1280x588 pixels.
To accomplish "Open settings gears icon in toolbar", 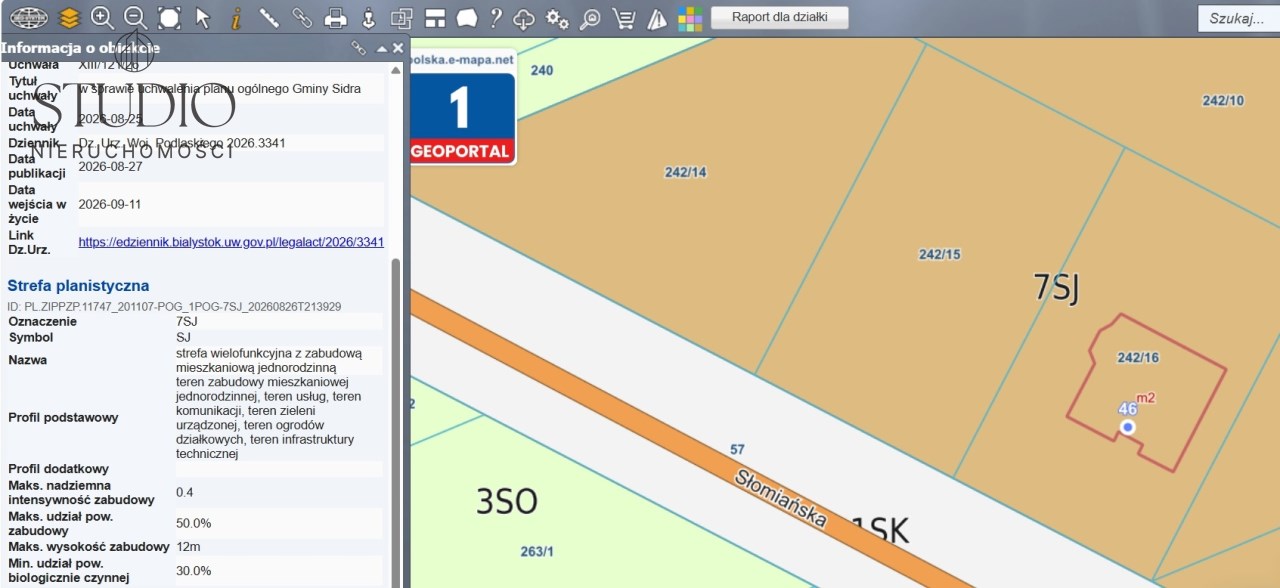I will [557, 18].
